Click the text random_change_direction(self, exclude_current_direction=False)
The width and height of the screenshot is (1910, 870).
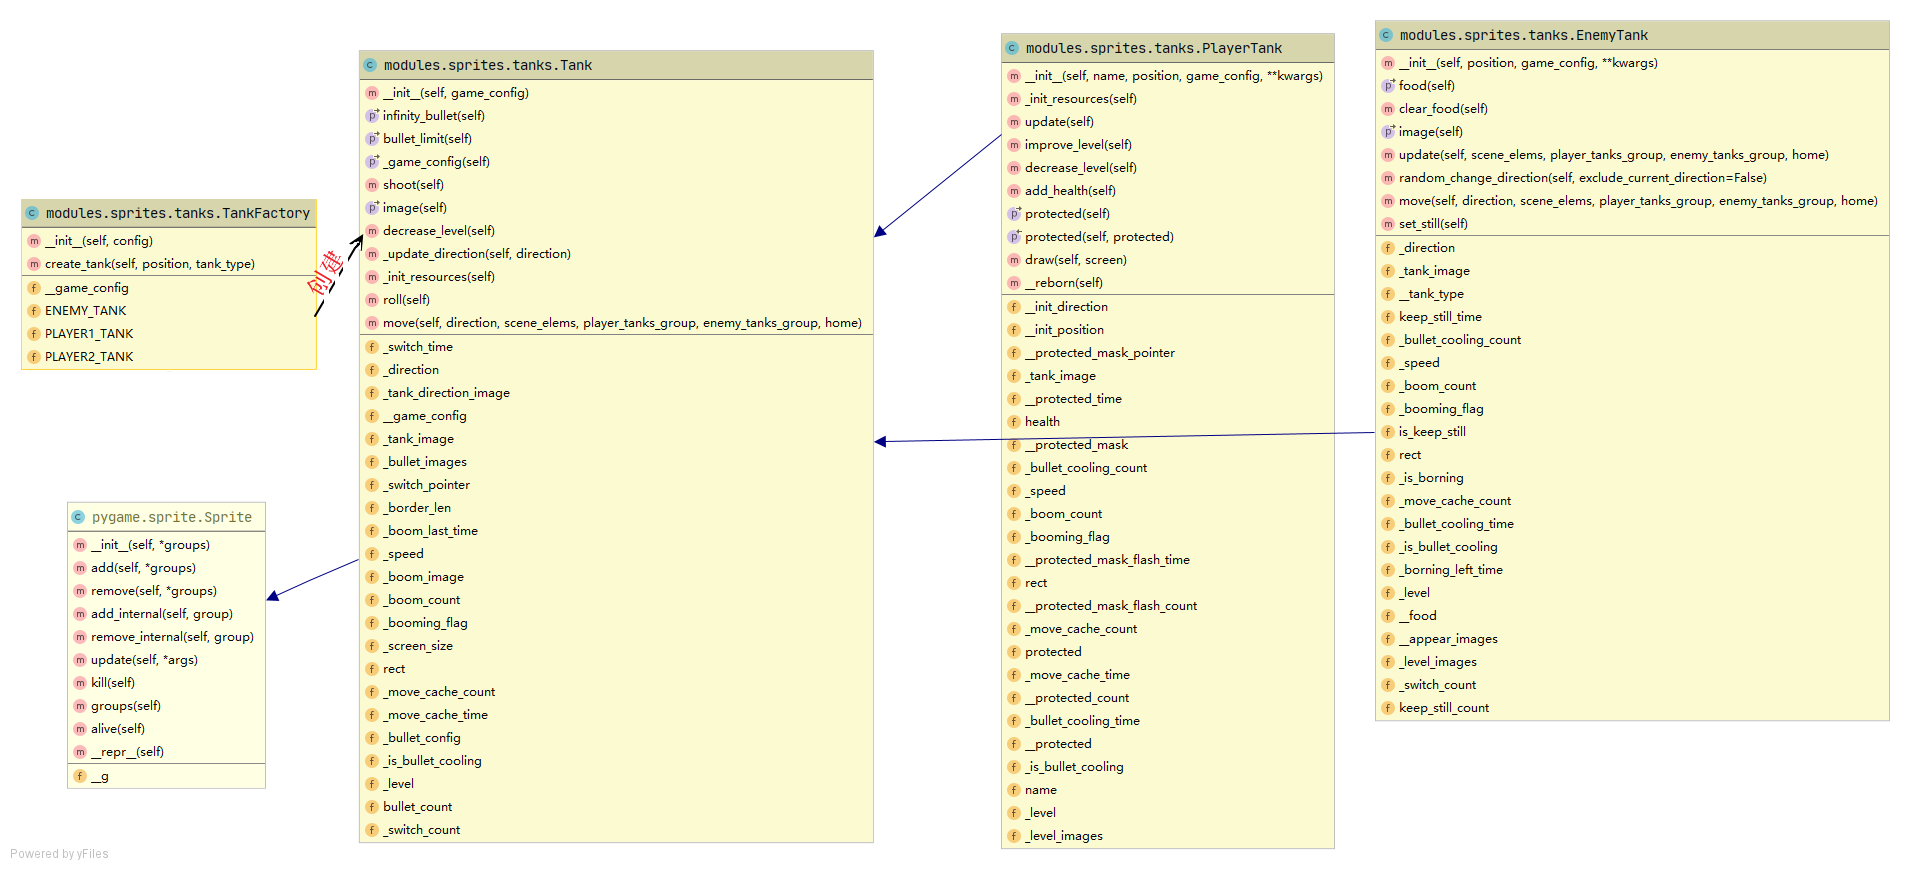(x=1582, y=178)
